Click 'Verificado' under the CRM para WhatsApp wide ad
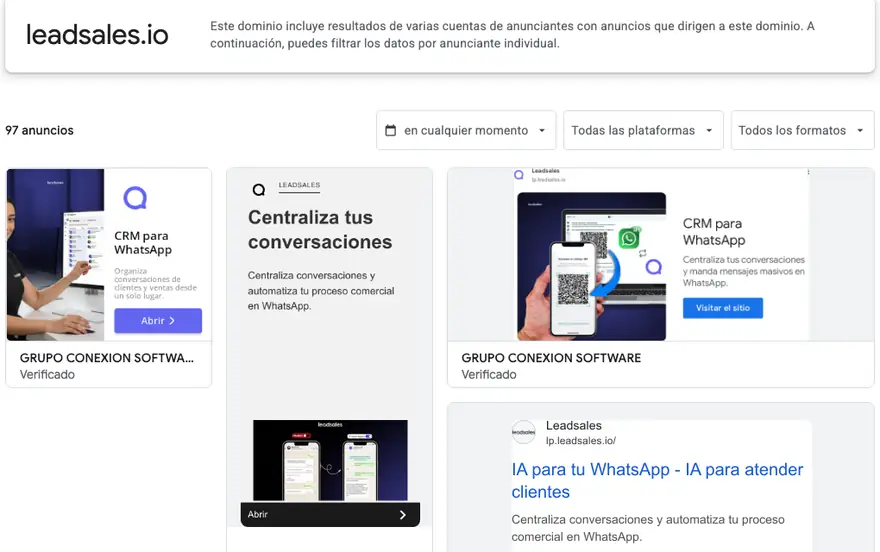Screen dimensions: 880x552 click(489, 375)
